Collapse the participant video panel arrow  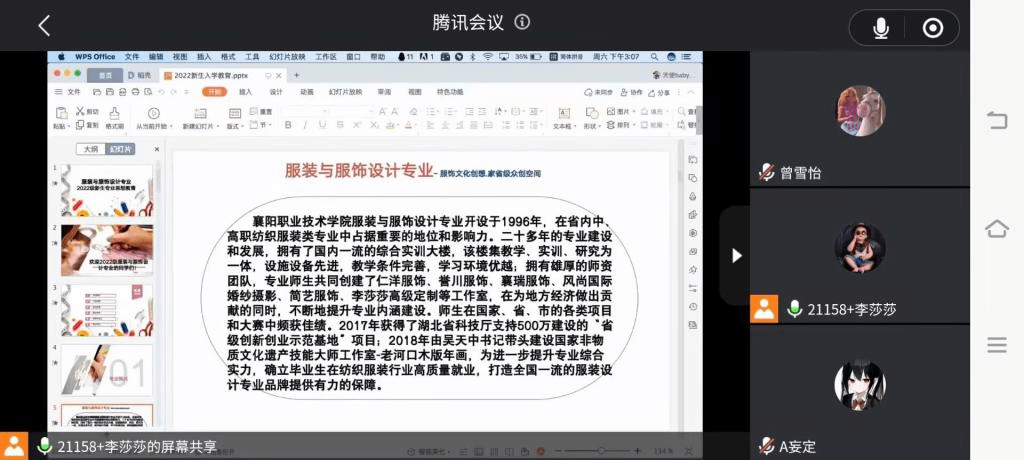pos(736,255)
